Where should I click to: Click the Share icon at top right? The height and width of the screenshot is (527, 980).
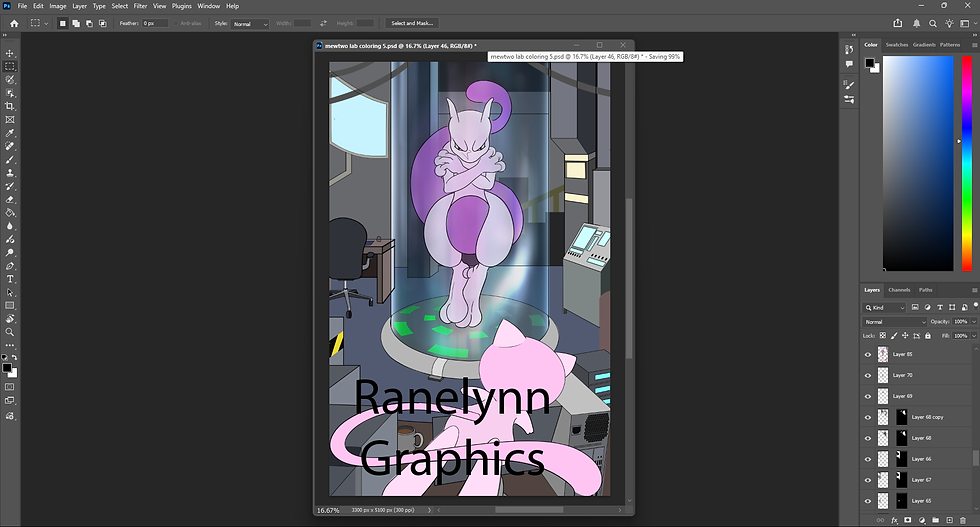[x=898, y=23]
